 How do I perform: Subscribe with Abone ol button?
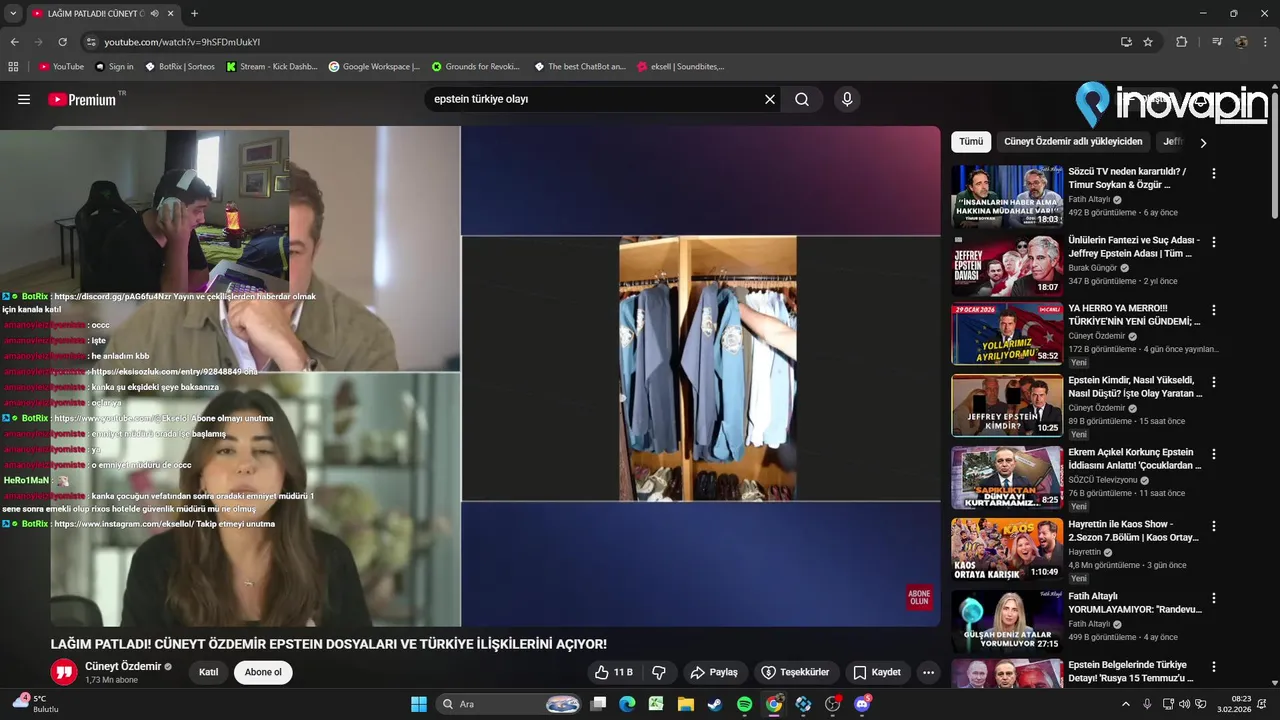tap(263, 672)
